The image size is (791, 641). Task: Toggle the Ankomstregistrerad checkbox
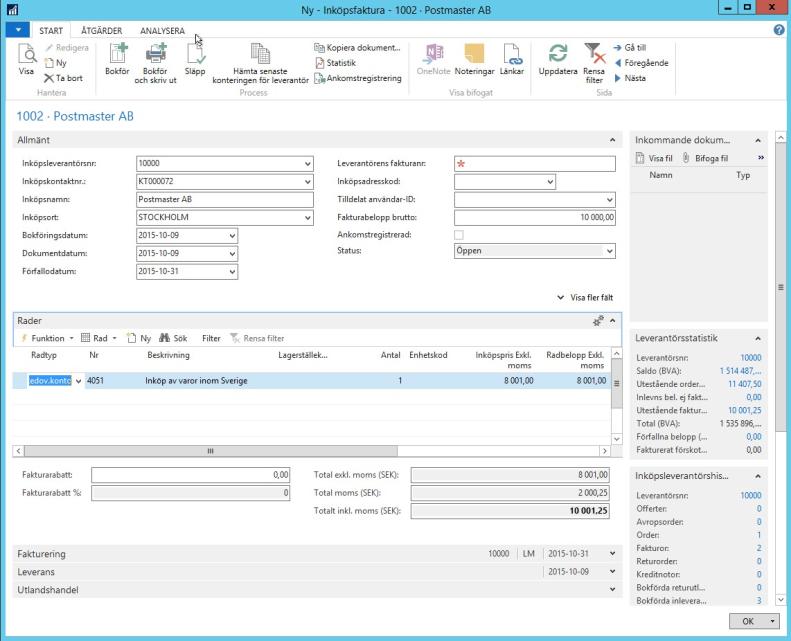[x=459, y=235]
